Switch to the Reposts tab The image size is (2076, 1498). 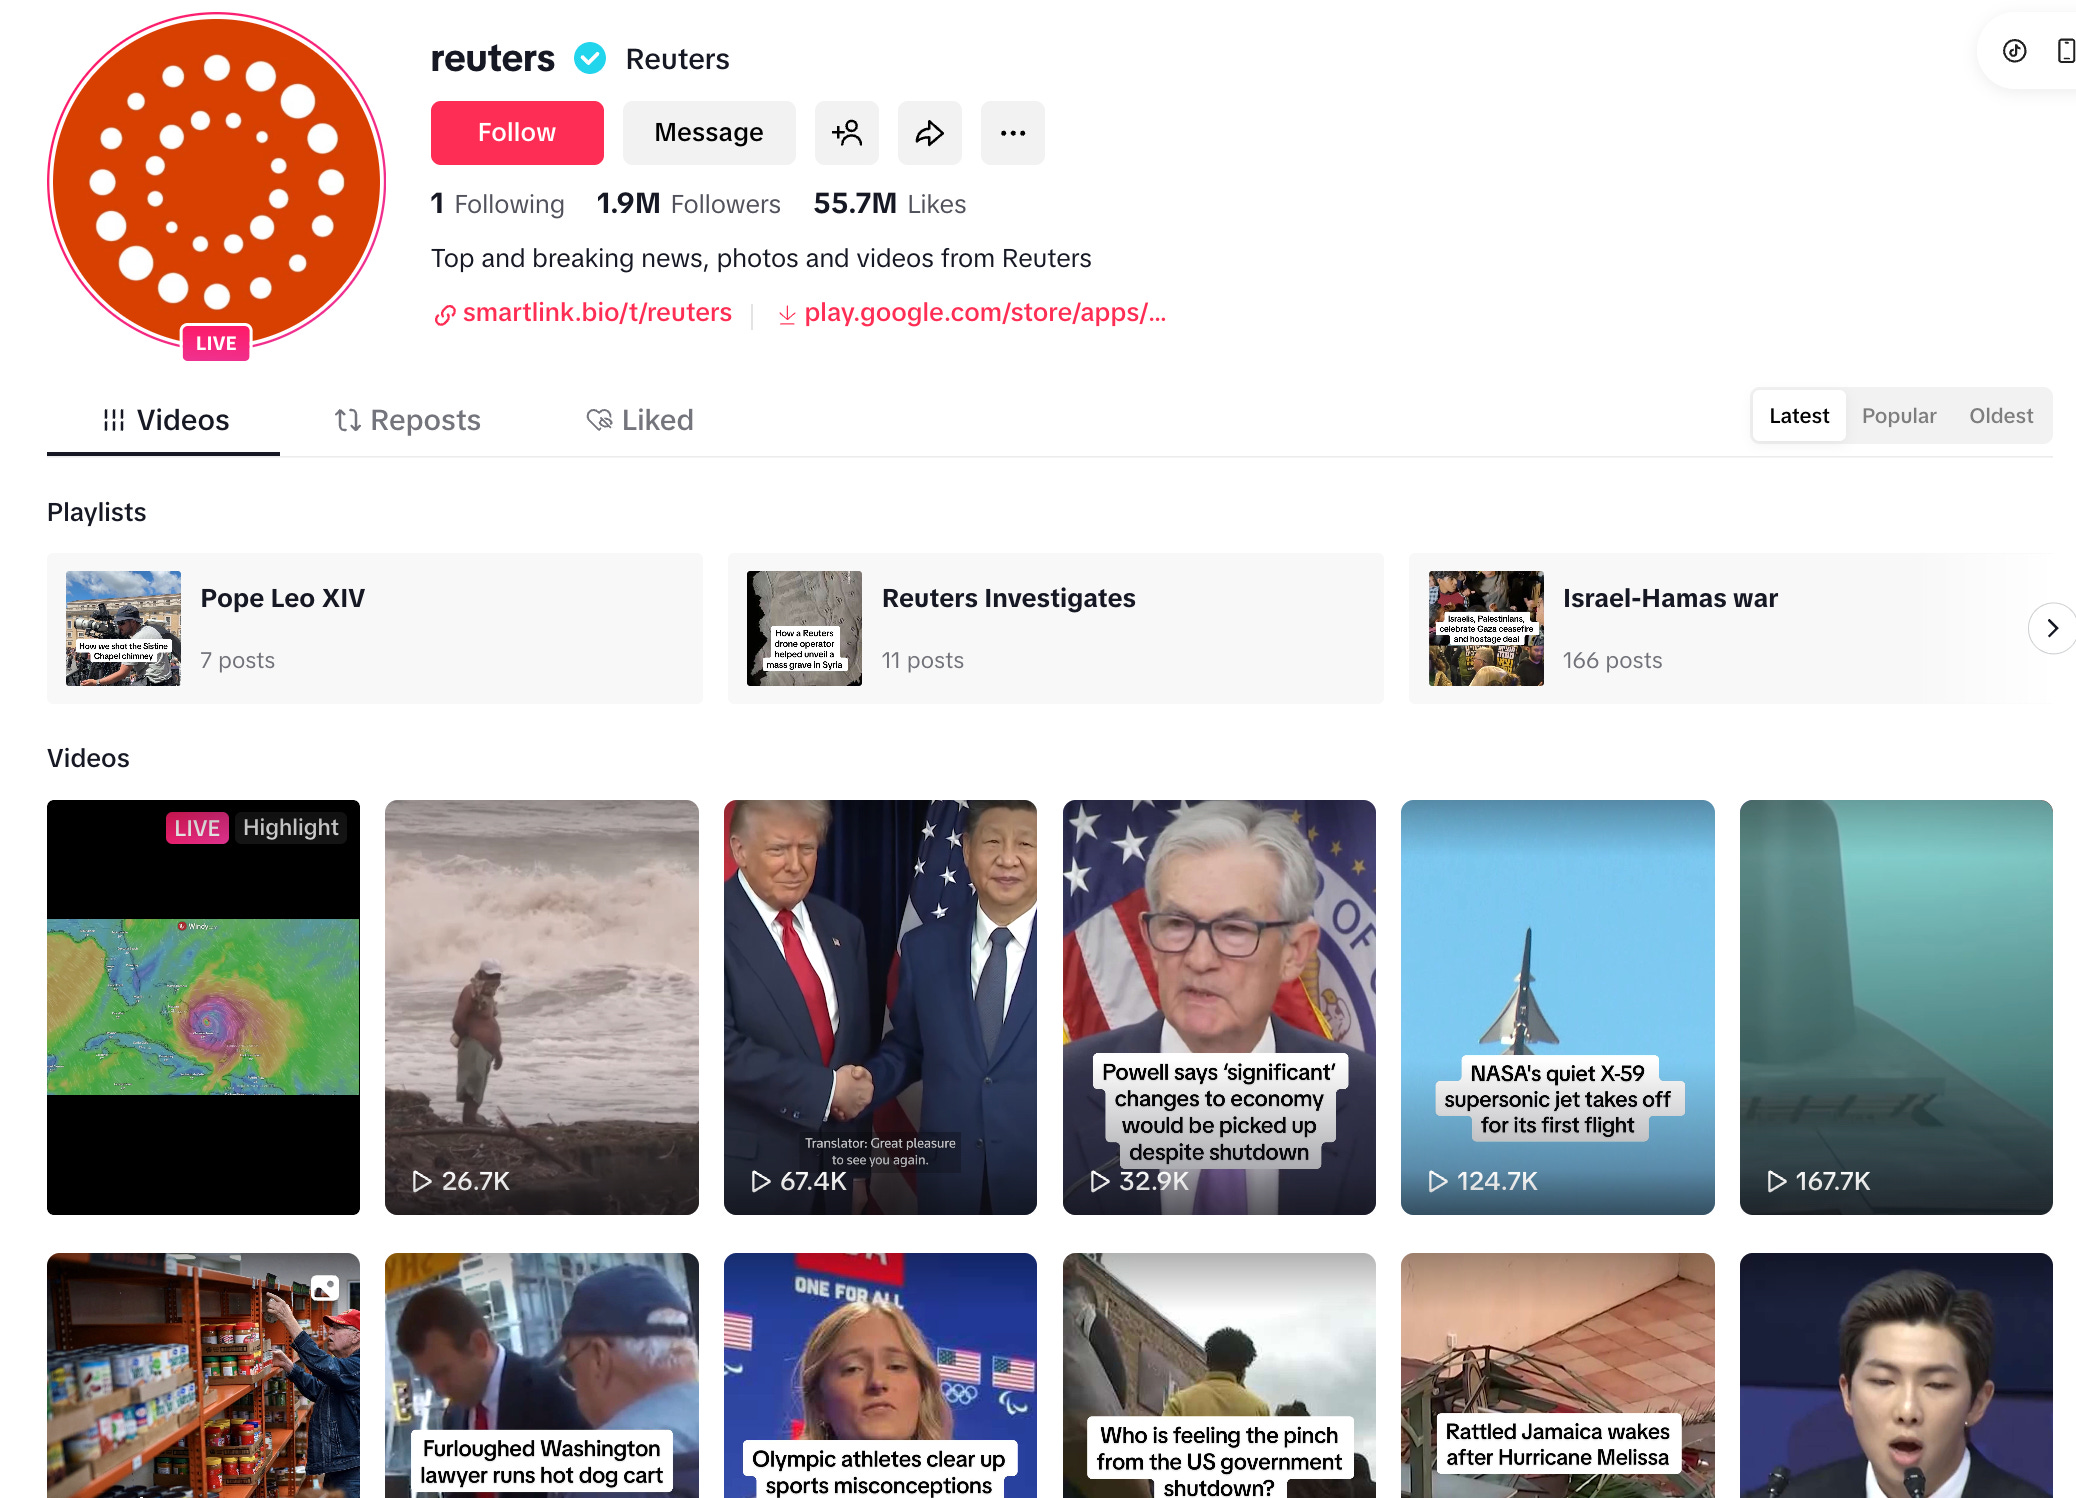(x=407, y=420)
